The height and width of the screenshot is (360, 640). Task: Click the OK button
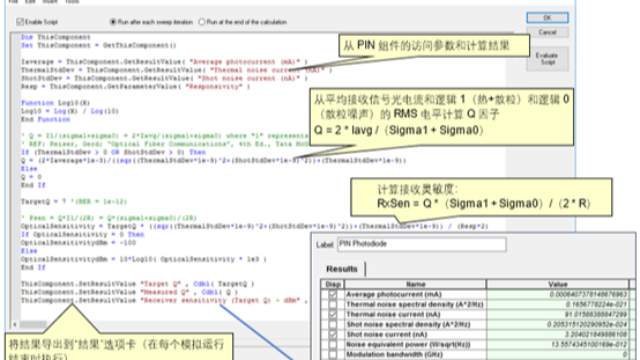(x=547, y=18)
